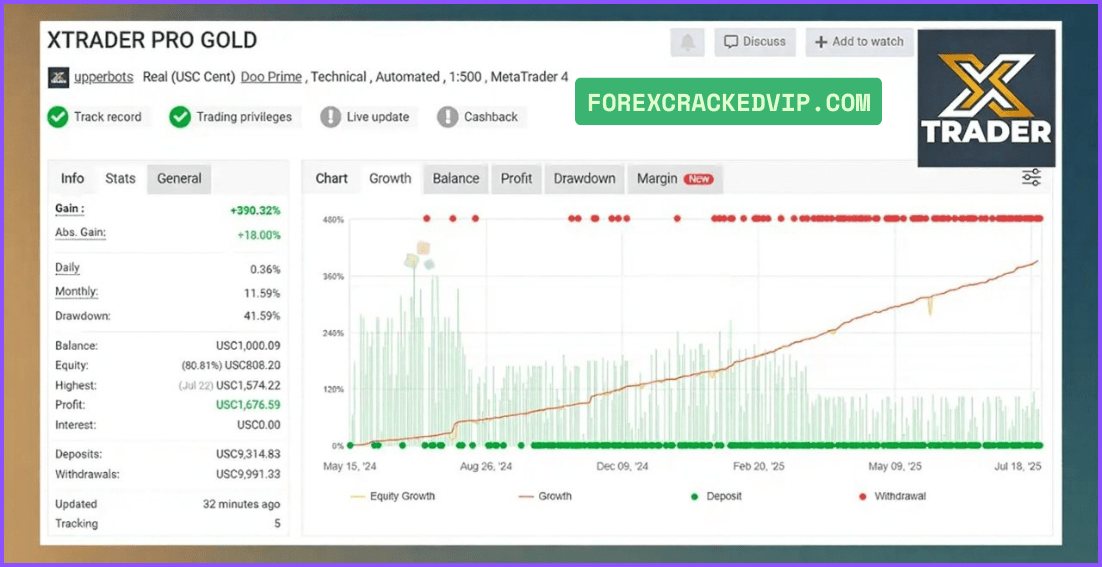
Task: Click the Feb 20, '25 axis date
Action: coord(758,466)
